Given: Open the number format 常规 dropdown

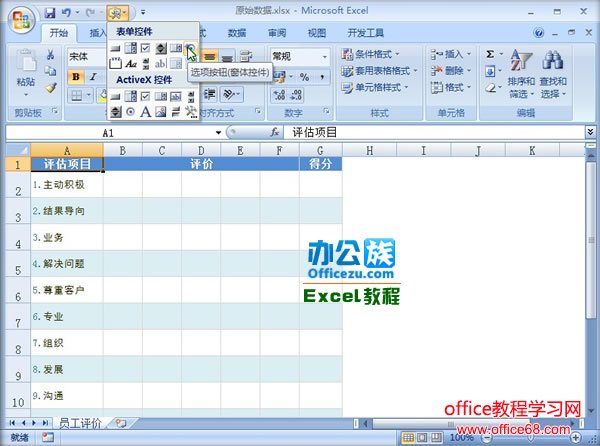Looking at the screenshot, I should click(x=324, y=57).
